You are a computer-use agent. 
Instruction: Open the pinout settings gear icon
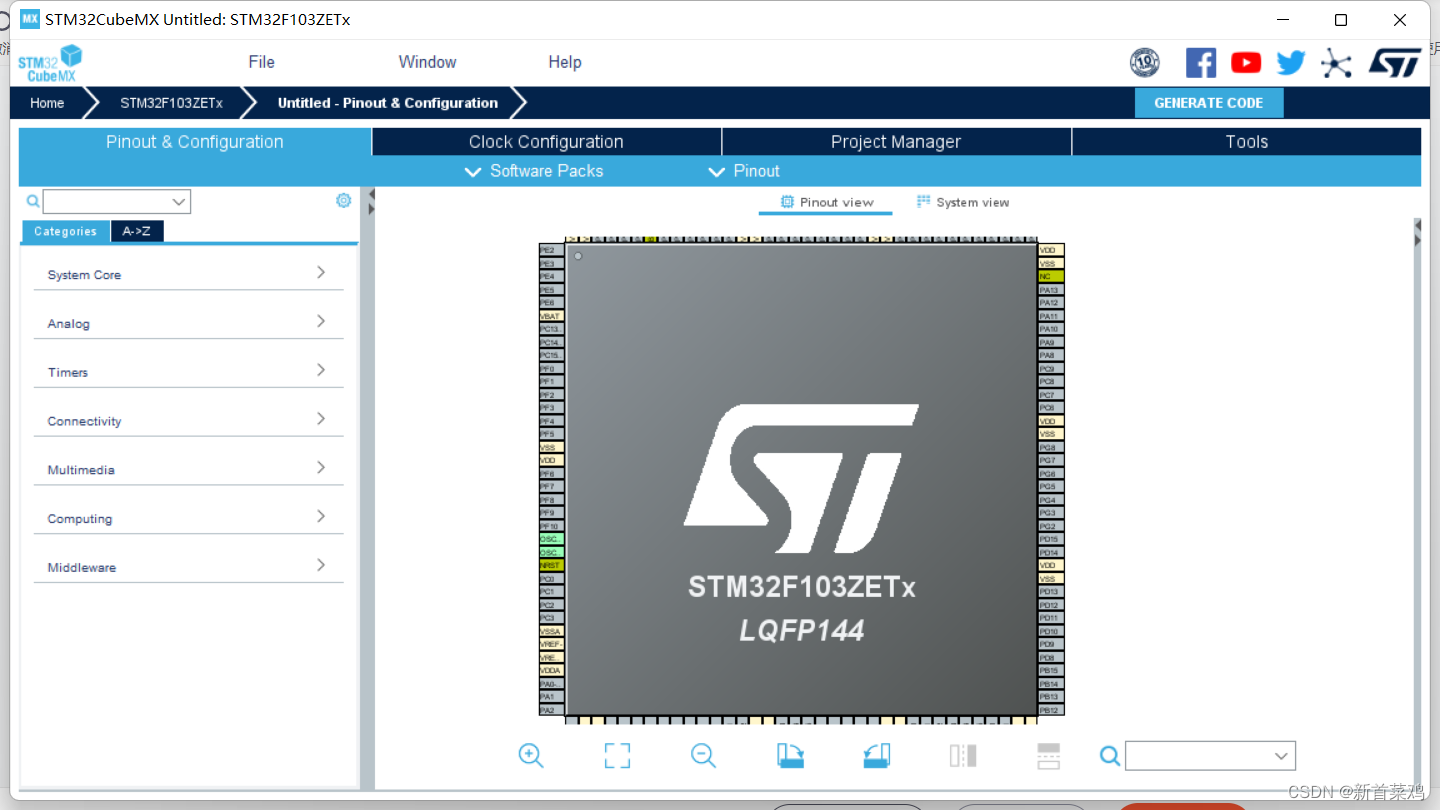point(343,200)
